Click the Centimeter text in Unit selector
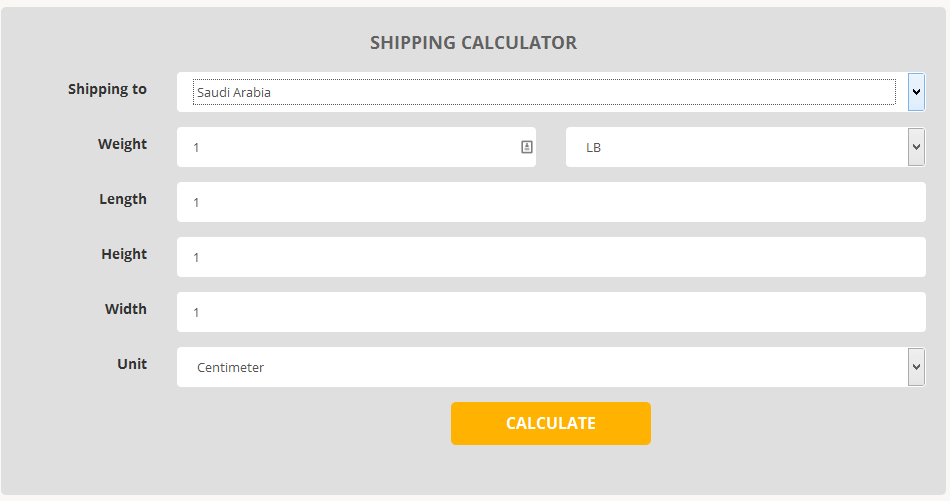950x501 pixels. click(231, 368)
